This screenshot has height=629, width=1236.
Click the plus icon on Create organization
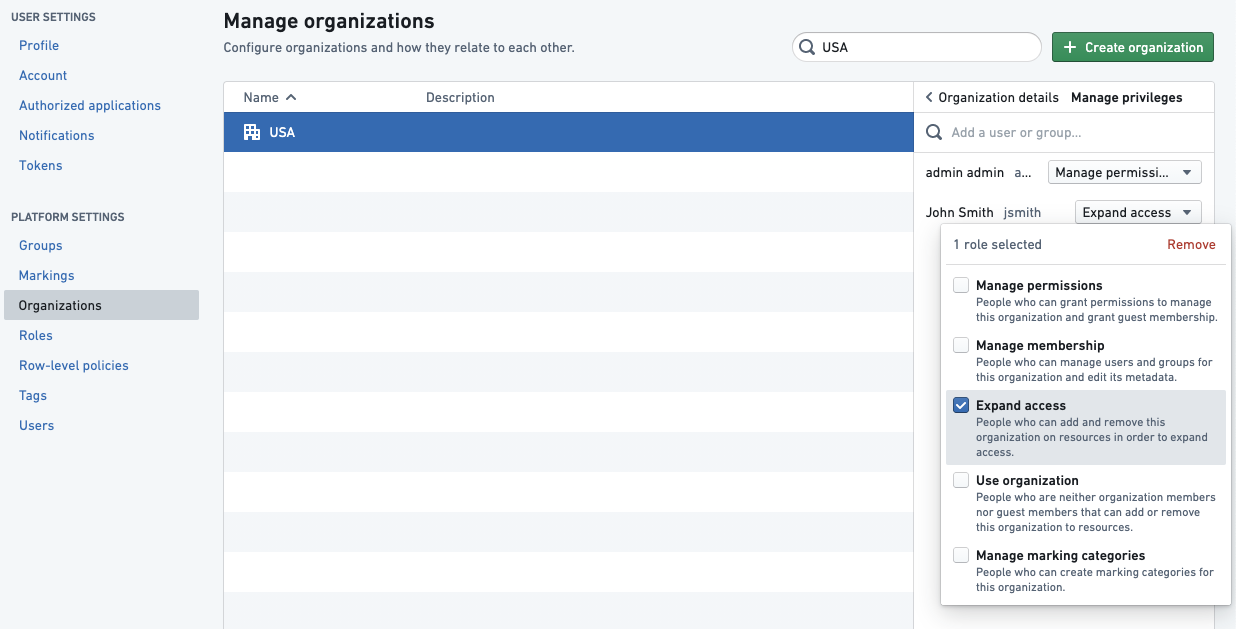point(1070,47)
